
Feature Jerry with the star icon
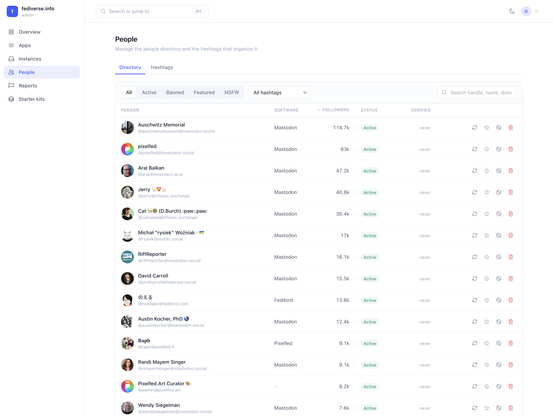coord(486,192)
